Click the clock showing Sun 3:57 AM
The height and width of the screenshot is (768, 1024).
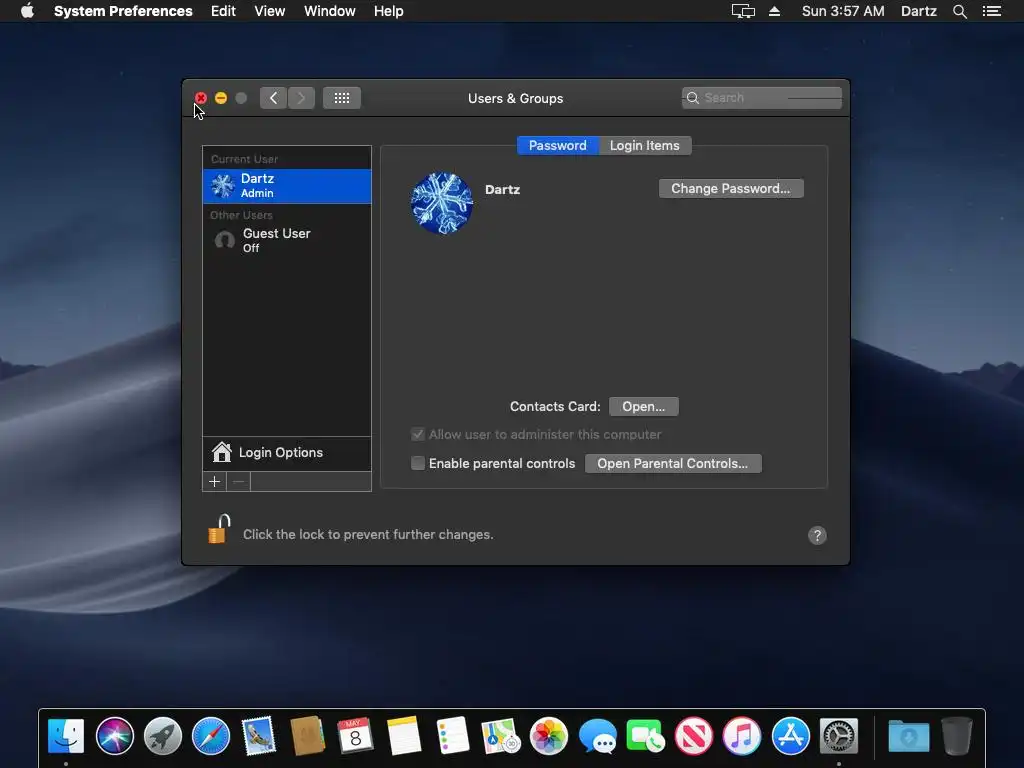pyautogui.click(x=843, y=11)
